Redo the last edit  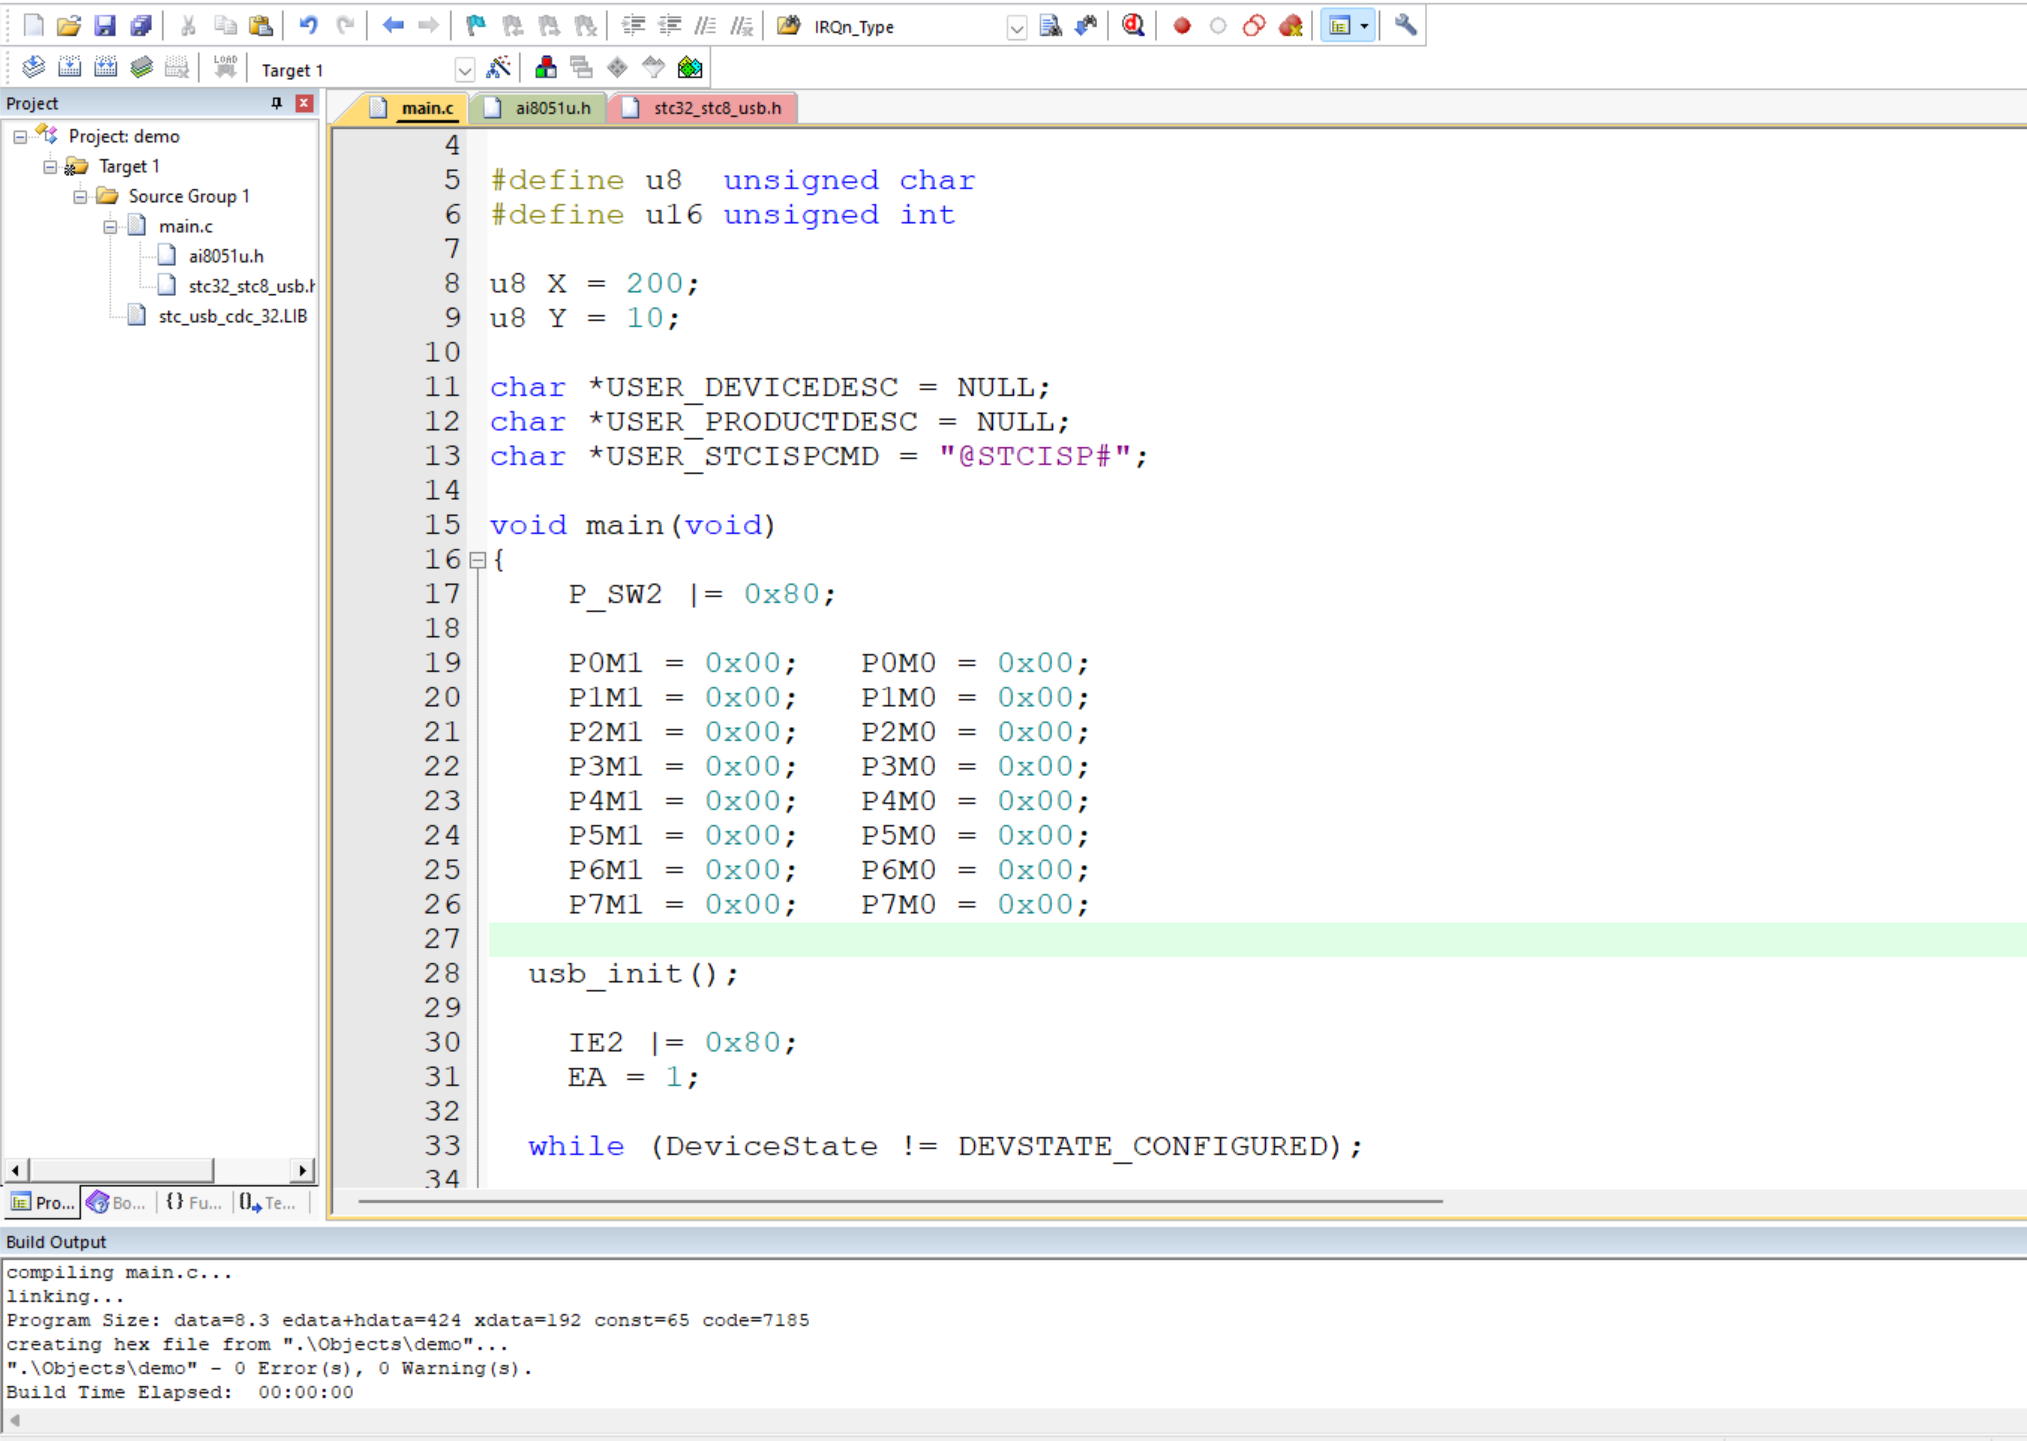pos(345,26)
